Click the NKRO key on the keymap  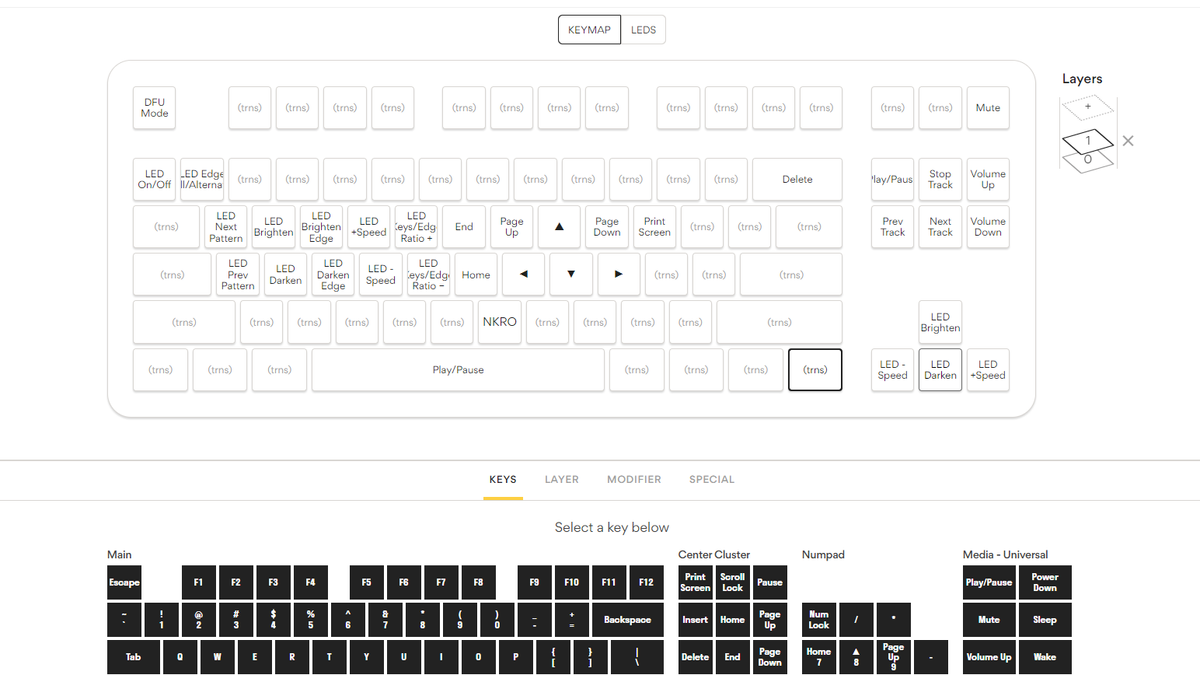pyautogui.click(x=499, y=322)
